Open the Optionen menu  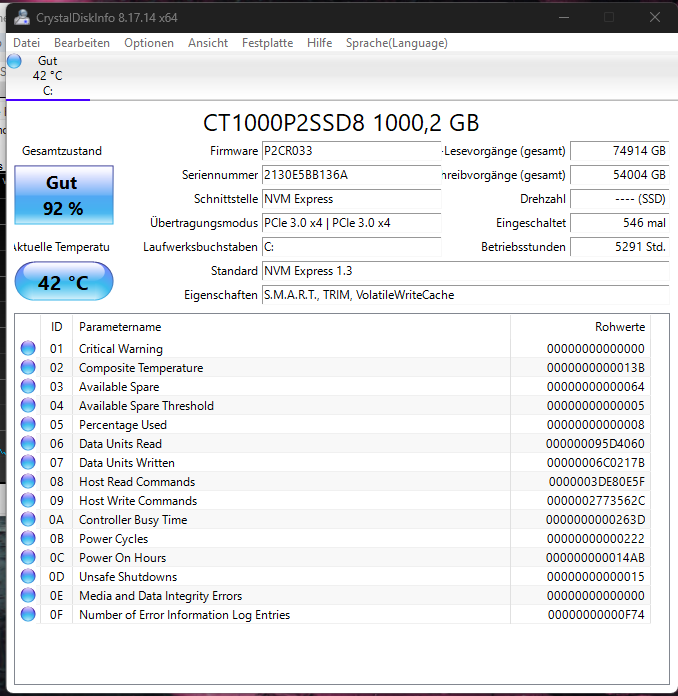pos(149,43)
